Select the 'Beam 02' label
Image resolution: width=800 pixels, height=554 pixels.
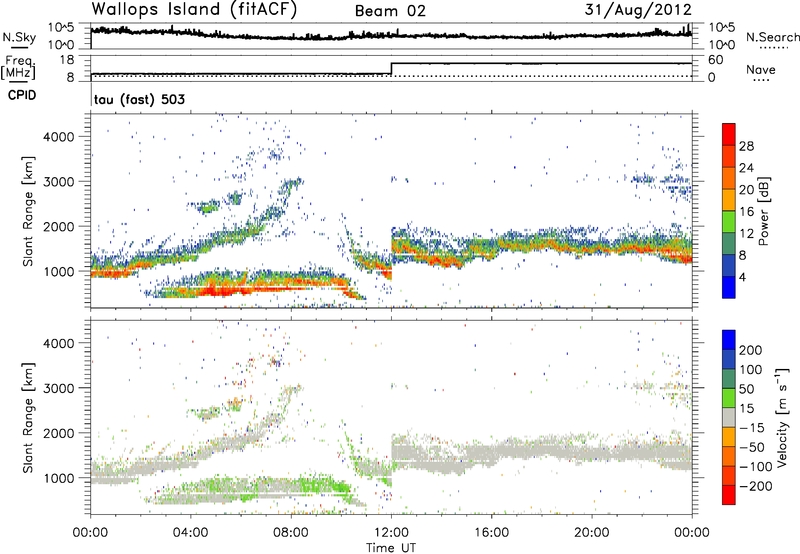[390, 11]
